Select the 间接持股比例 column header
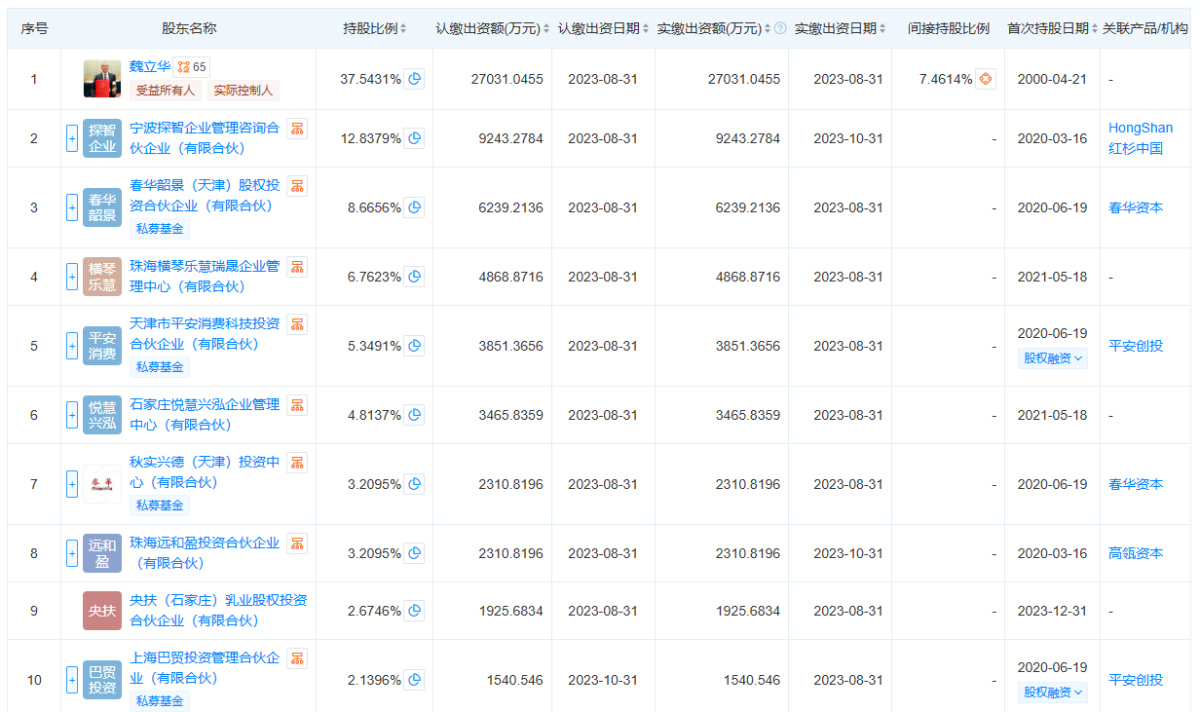 pos(948,29)
